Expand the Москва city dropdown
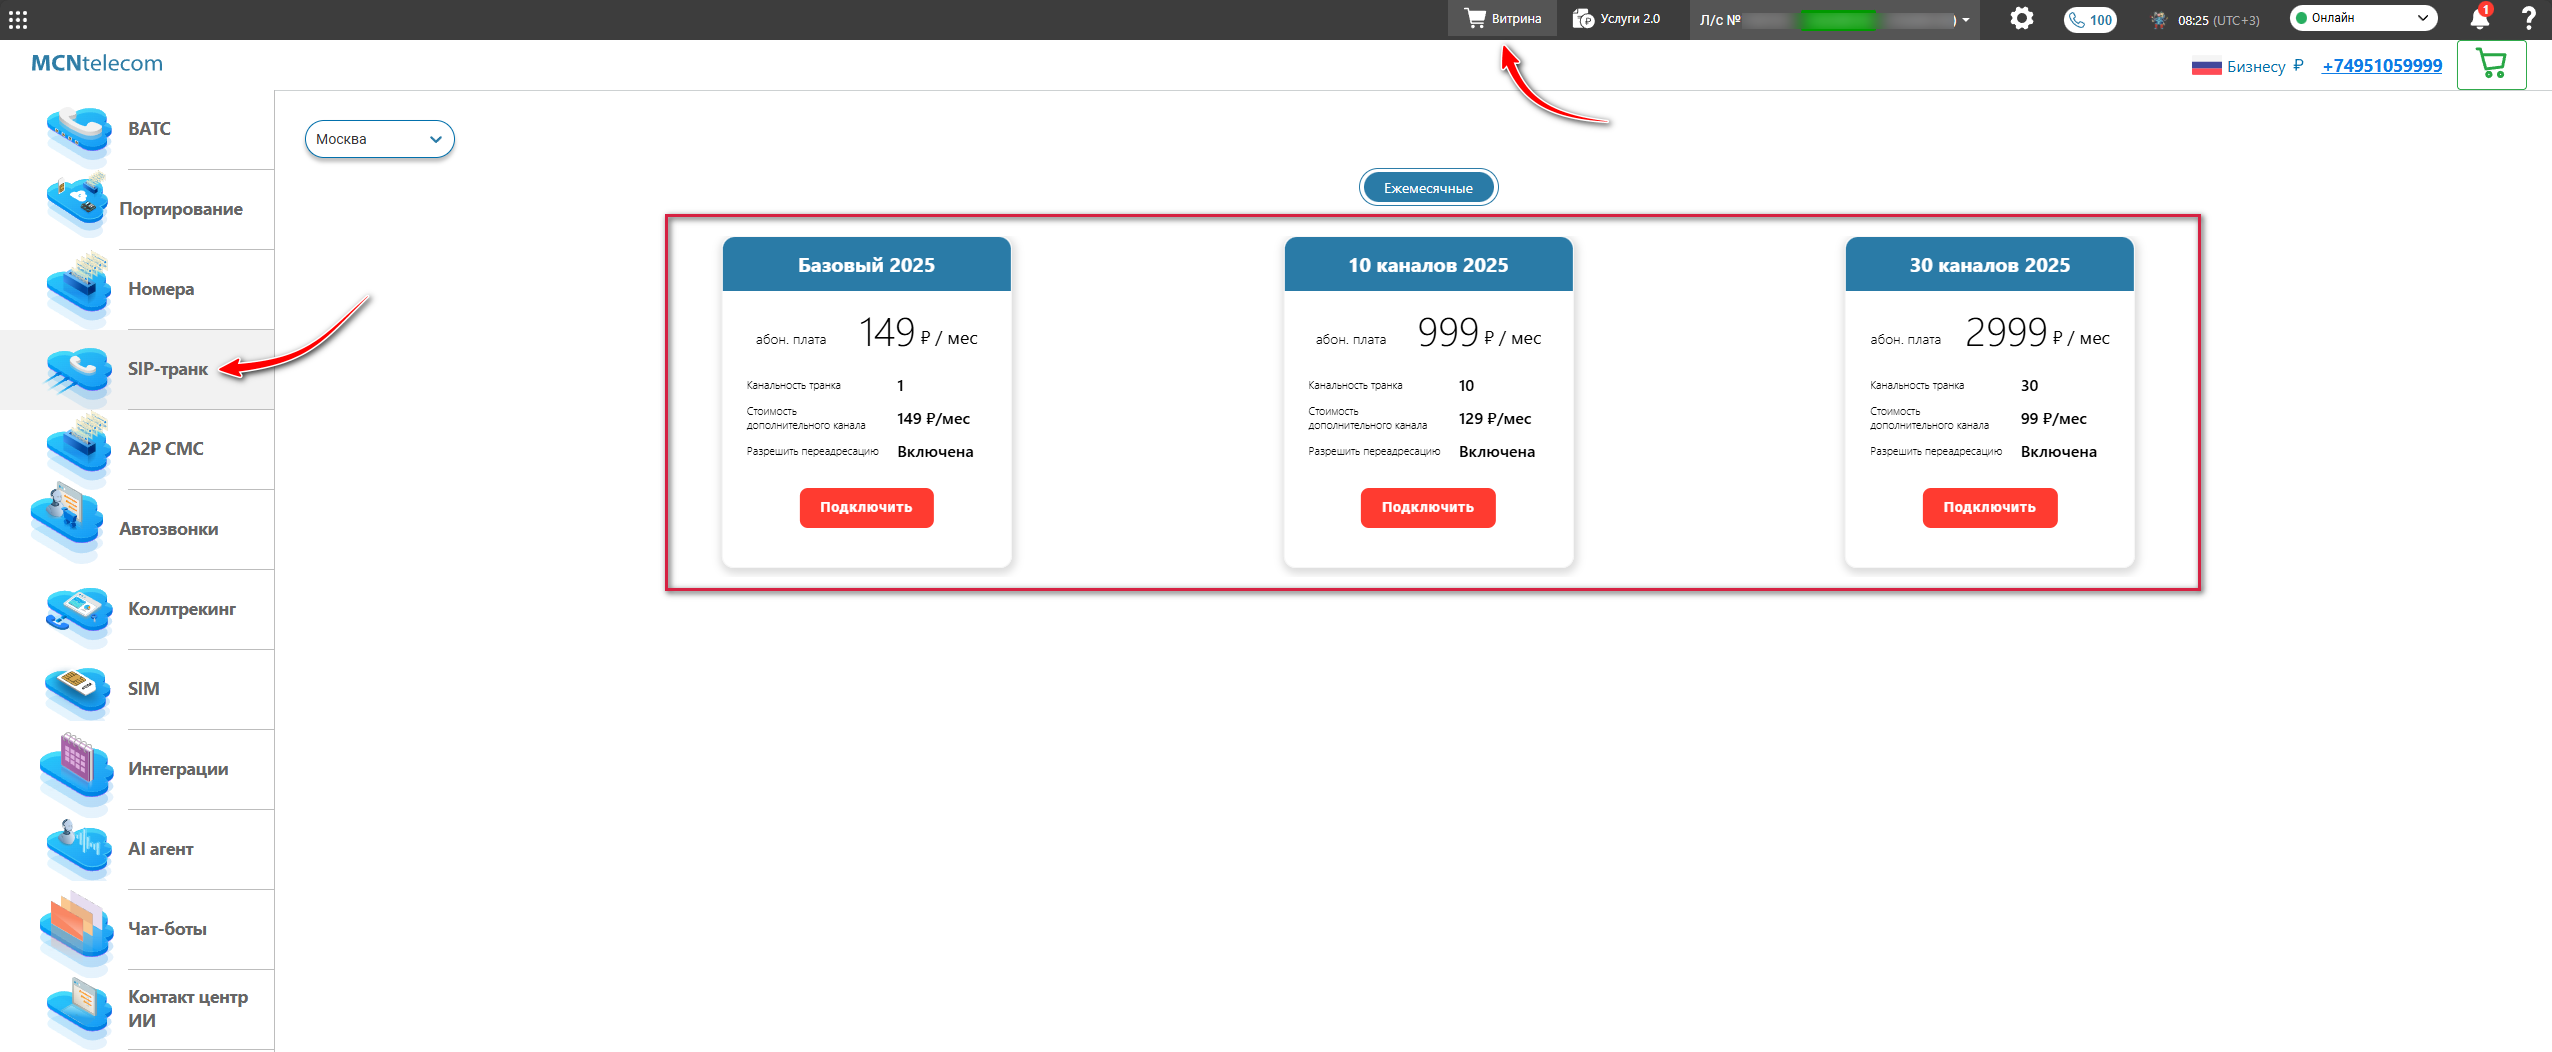 [379, 139]
